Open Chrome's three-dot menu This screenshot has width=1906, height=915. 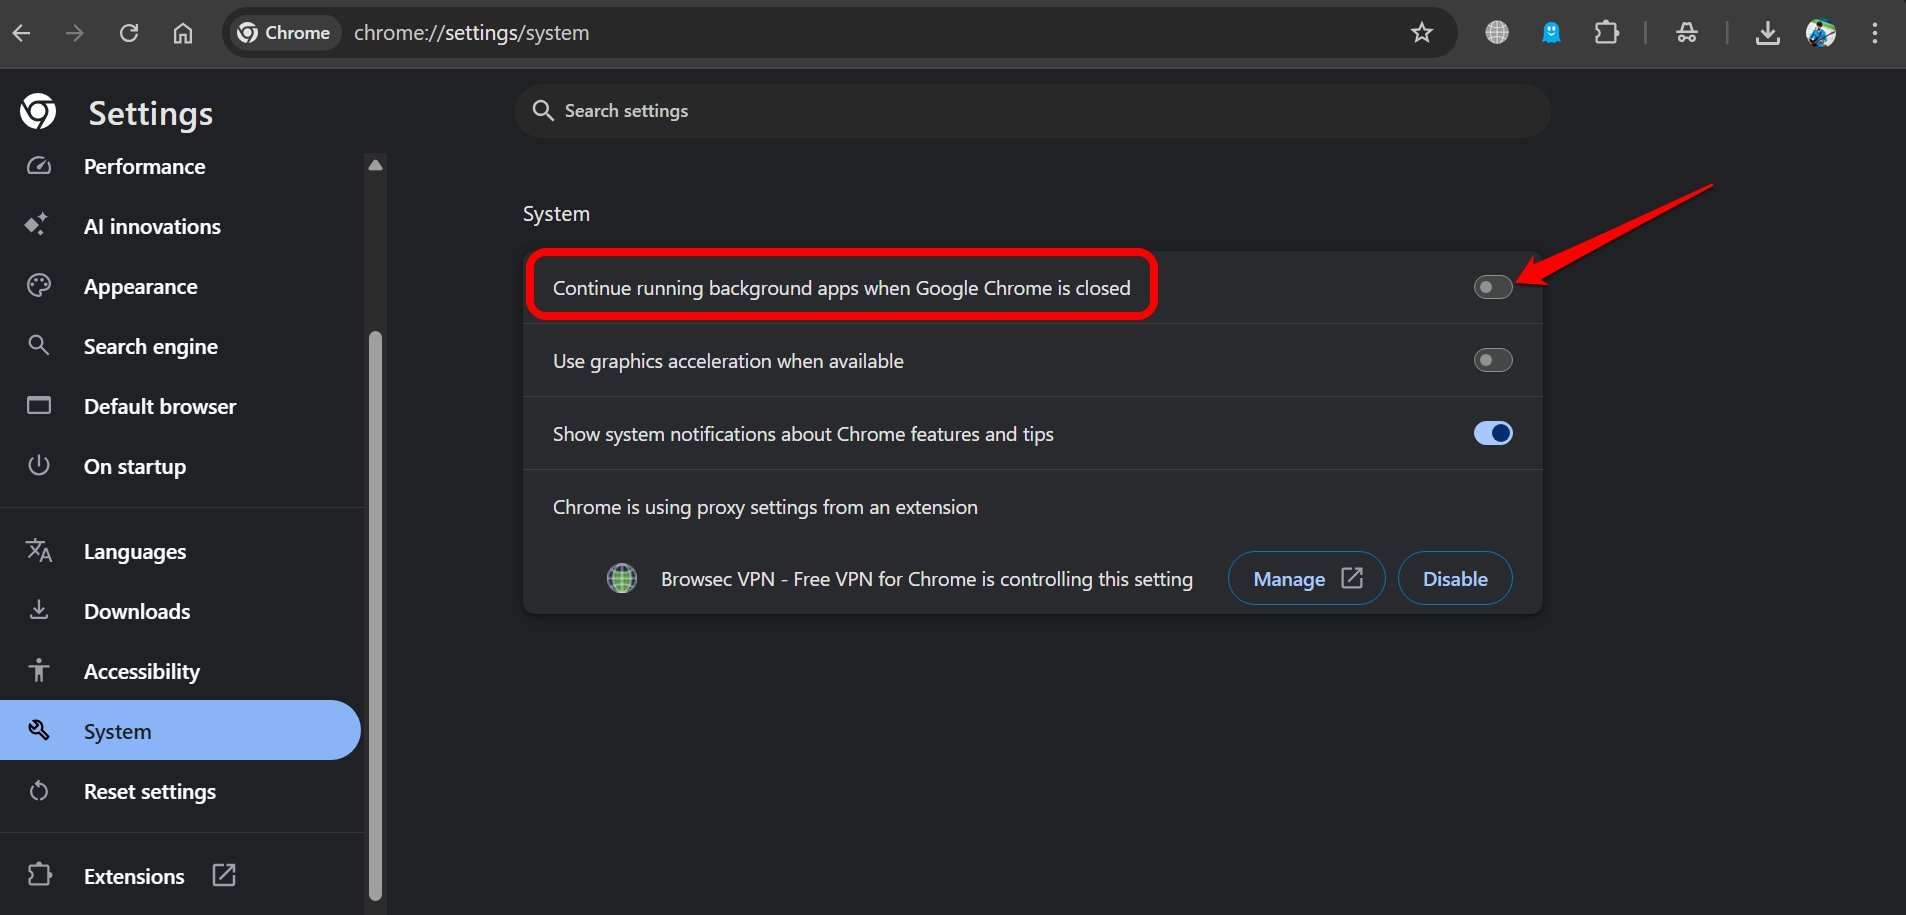tap(1874, 33)
